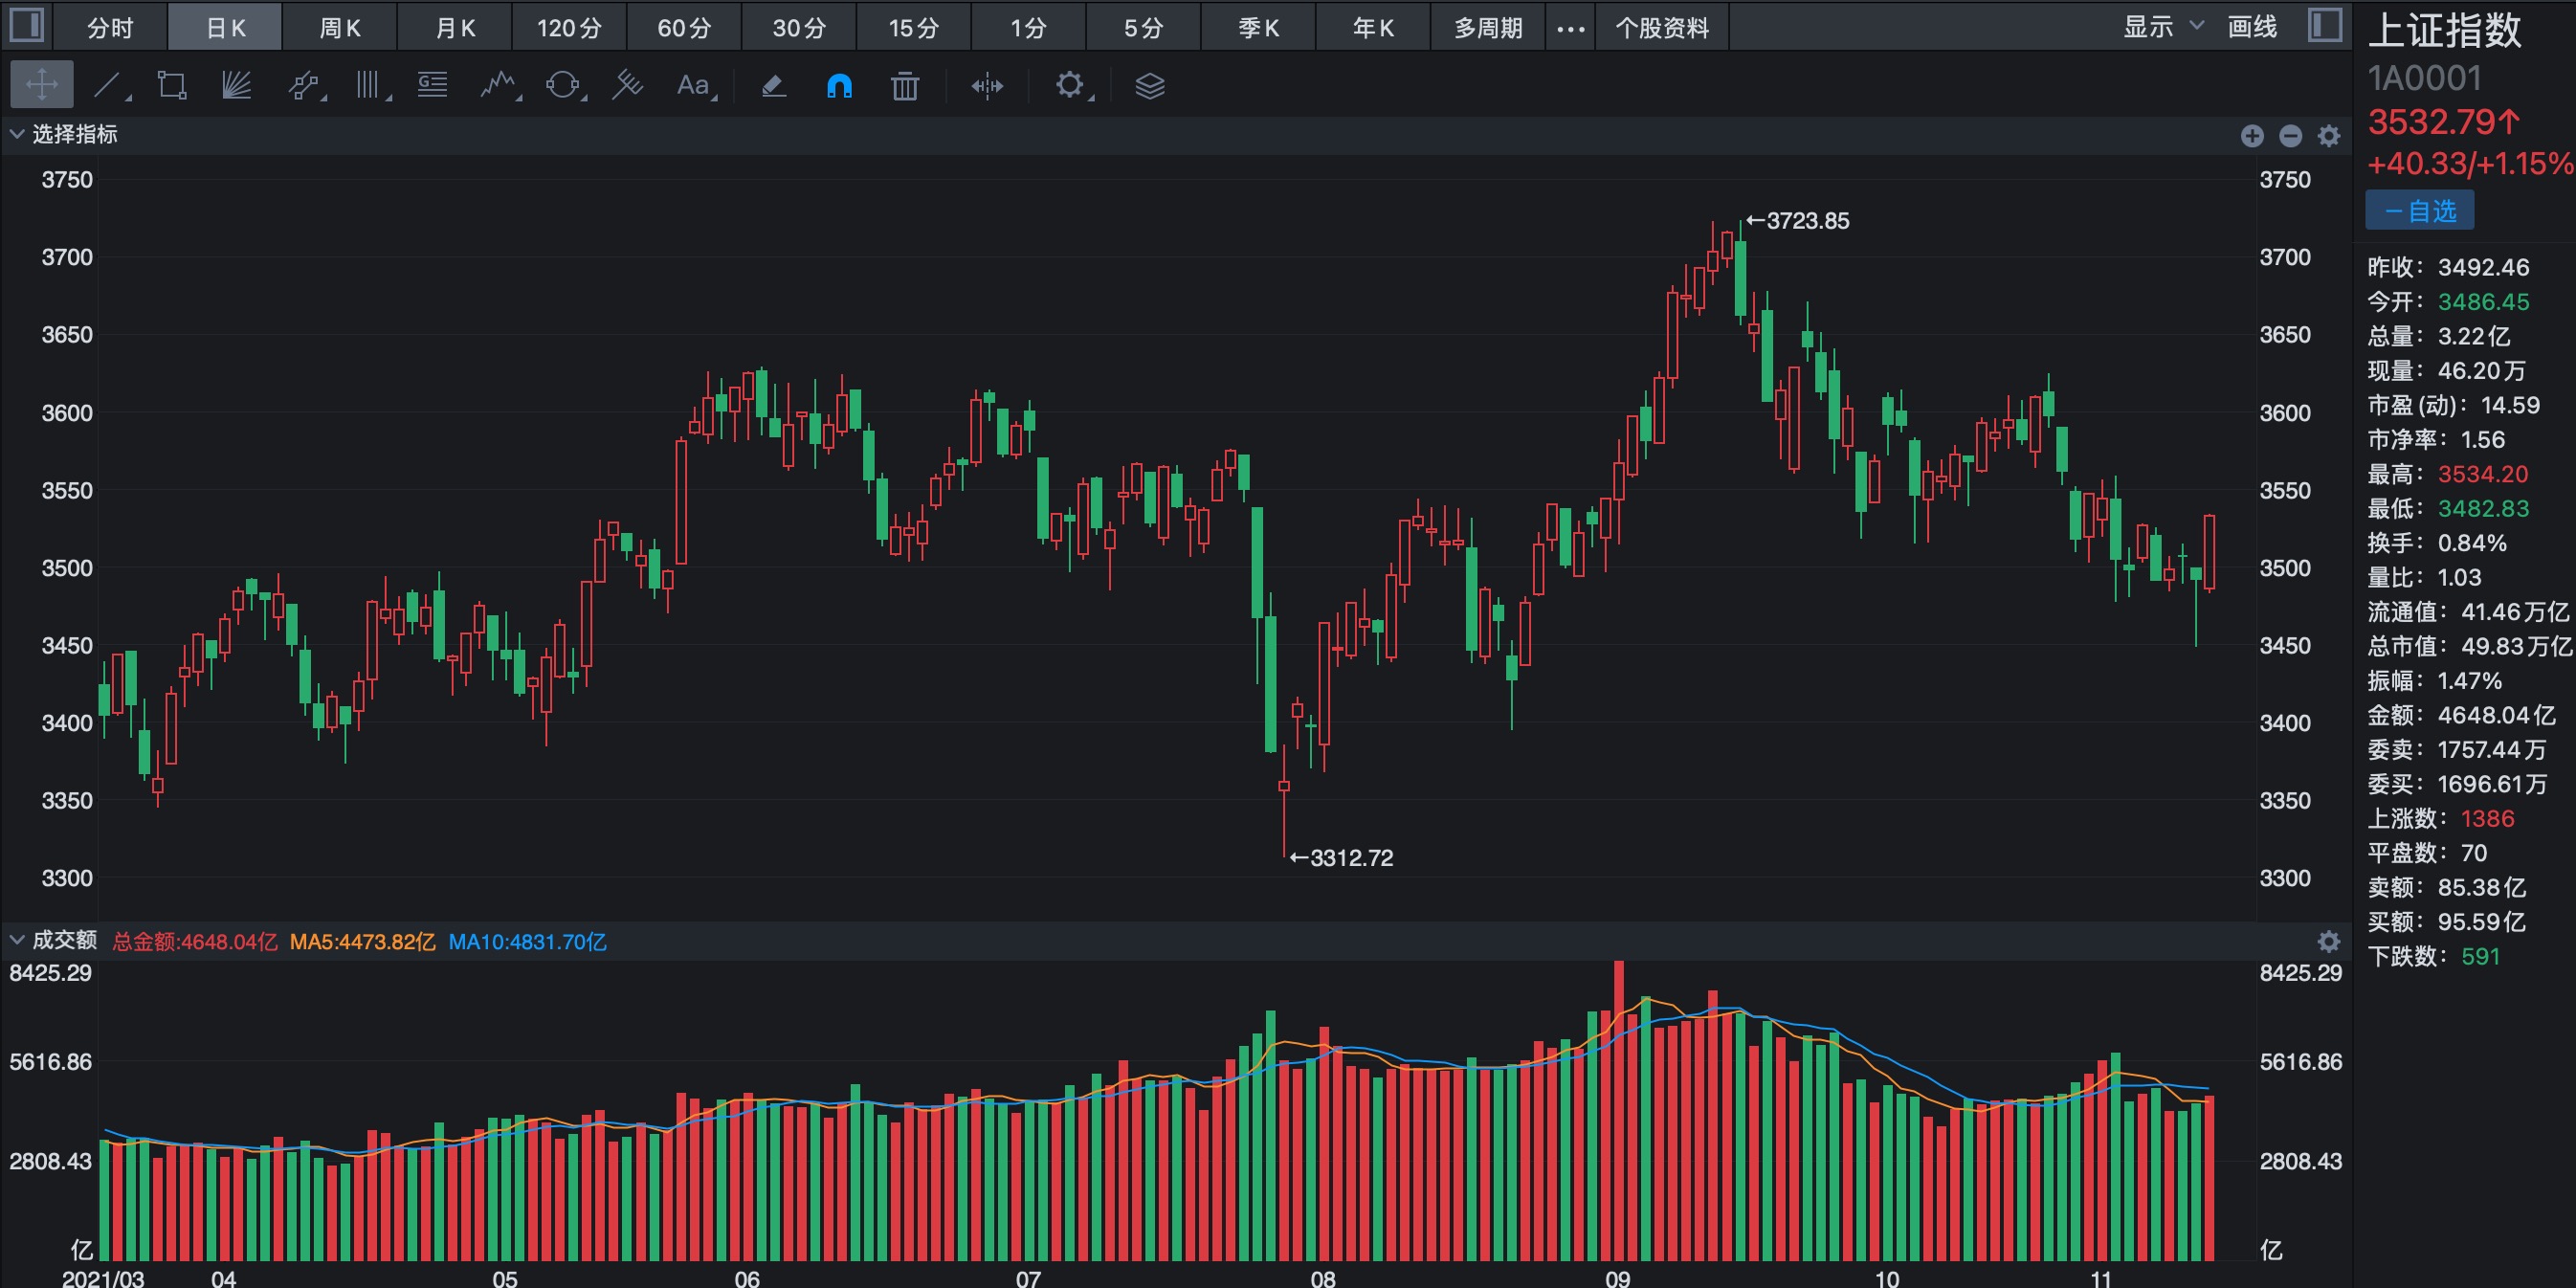Switch to the 周K tab
Screen dimensions: 2576x1288
(340, 27)
